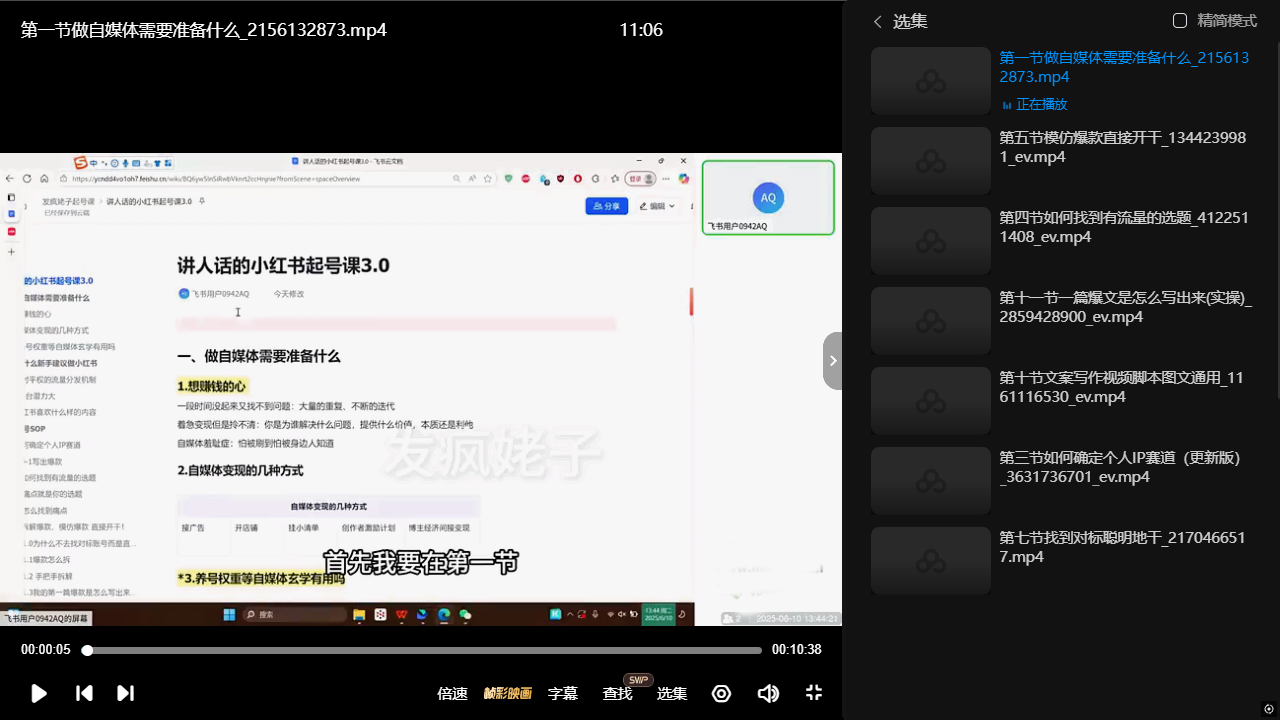Exit fullscreen using the shrink icon
This screenshot has height=720, width=1280.
coord(814,693)
